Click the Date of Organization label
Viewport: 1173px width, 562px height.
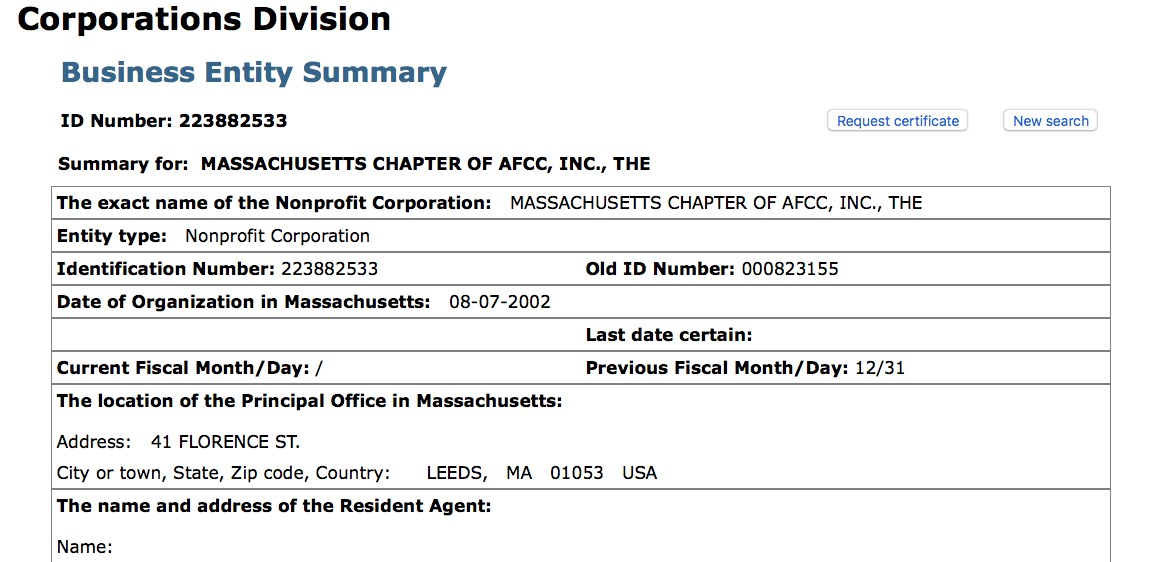[x=244, y=302]
